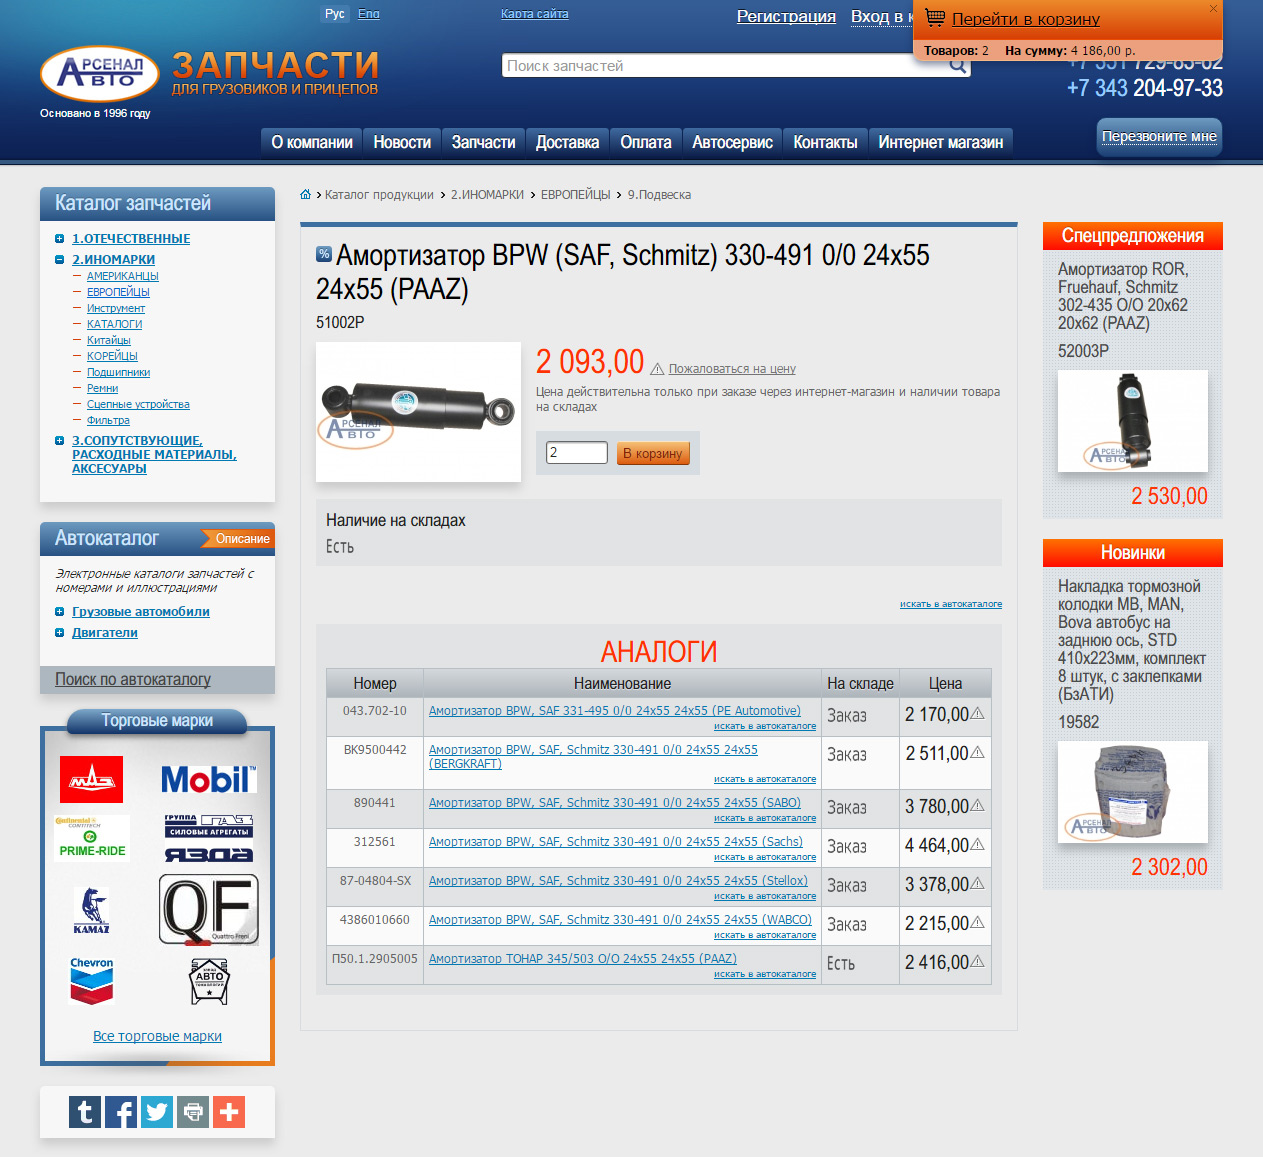The height and width of the screenshot is (1157, 1263).
Task: Open Контакты menu item
Action: click(826, 142)
